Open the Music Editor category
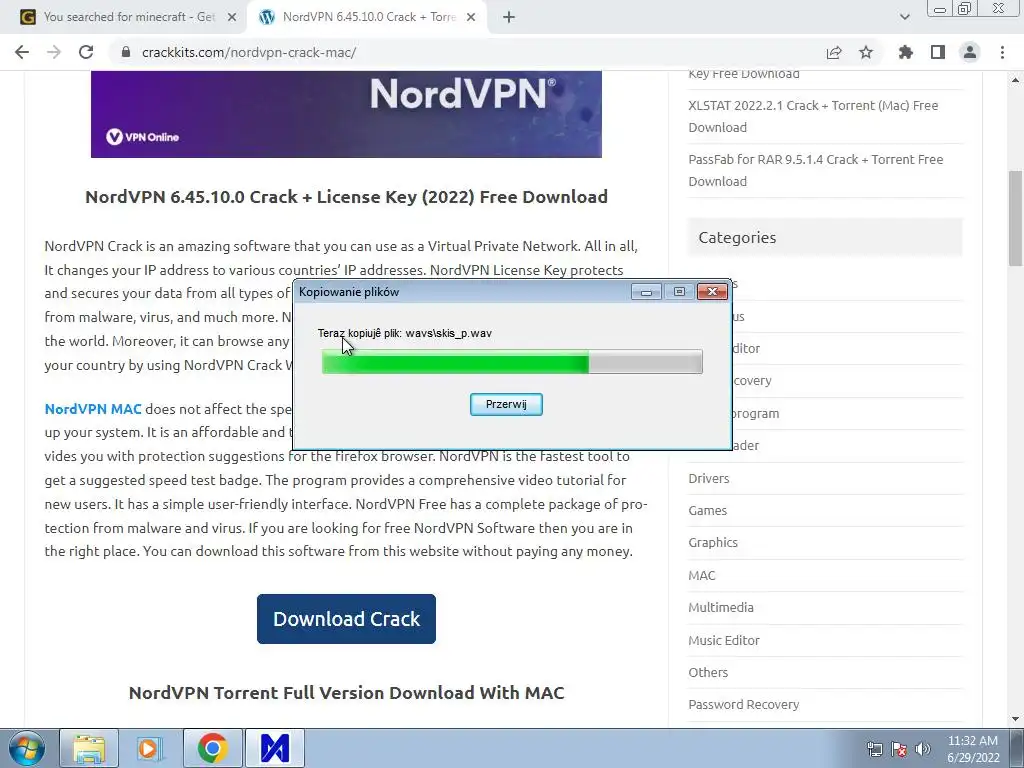 (x=724, y=640)
